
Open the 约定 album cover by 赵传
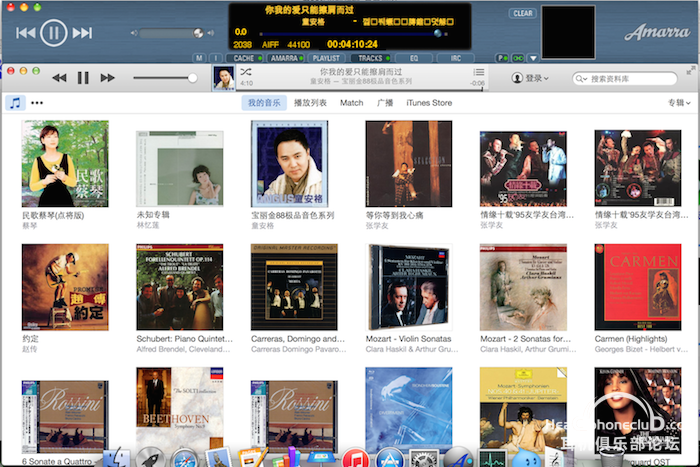pyautogui.click(x=65, y=287)
